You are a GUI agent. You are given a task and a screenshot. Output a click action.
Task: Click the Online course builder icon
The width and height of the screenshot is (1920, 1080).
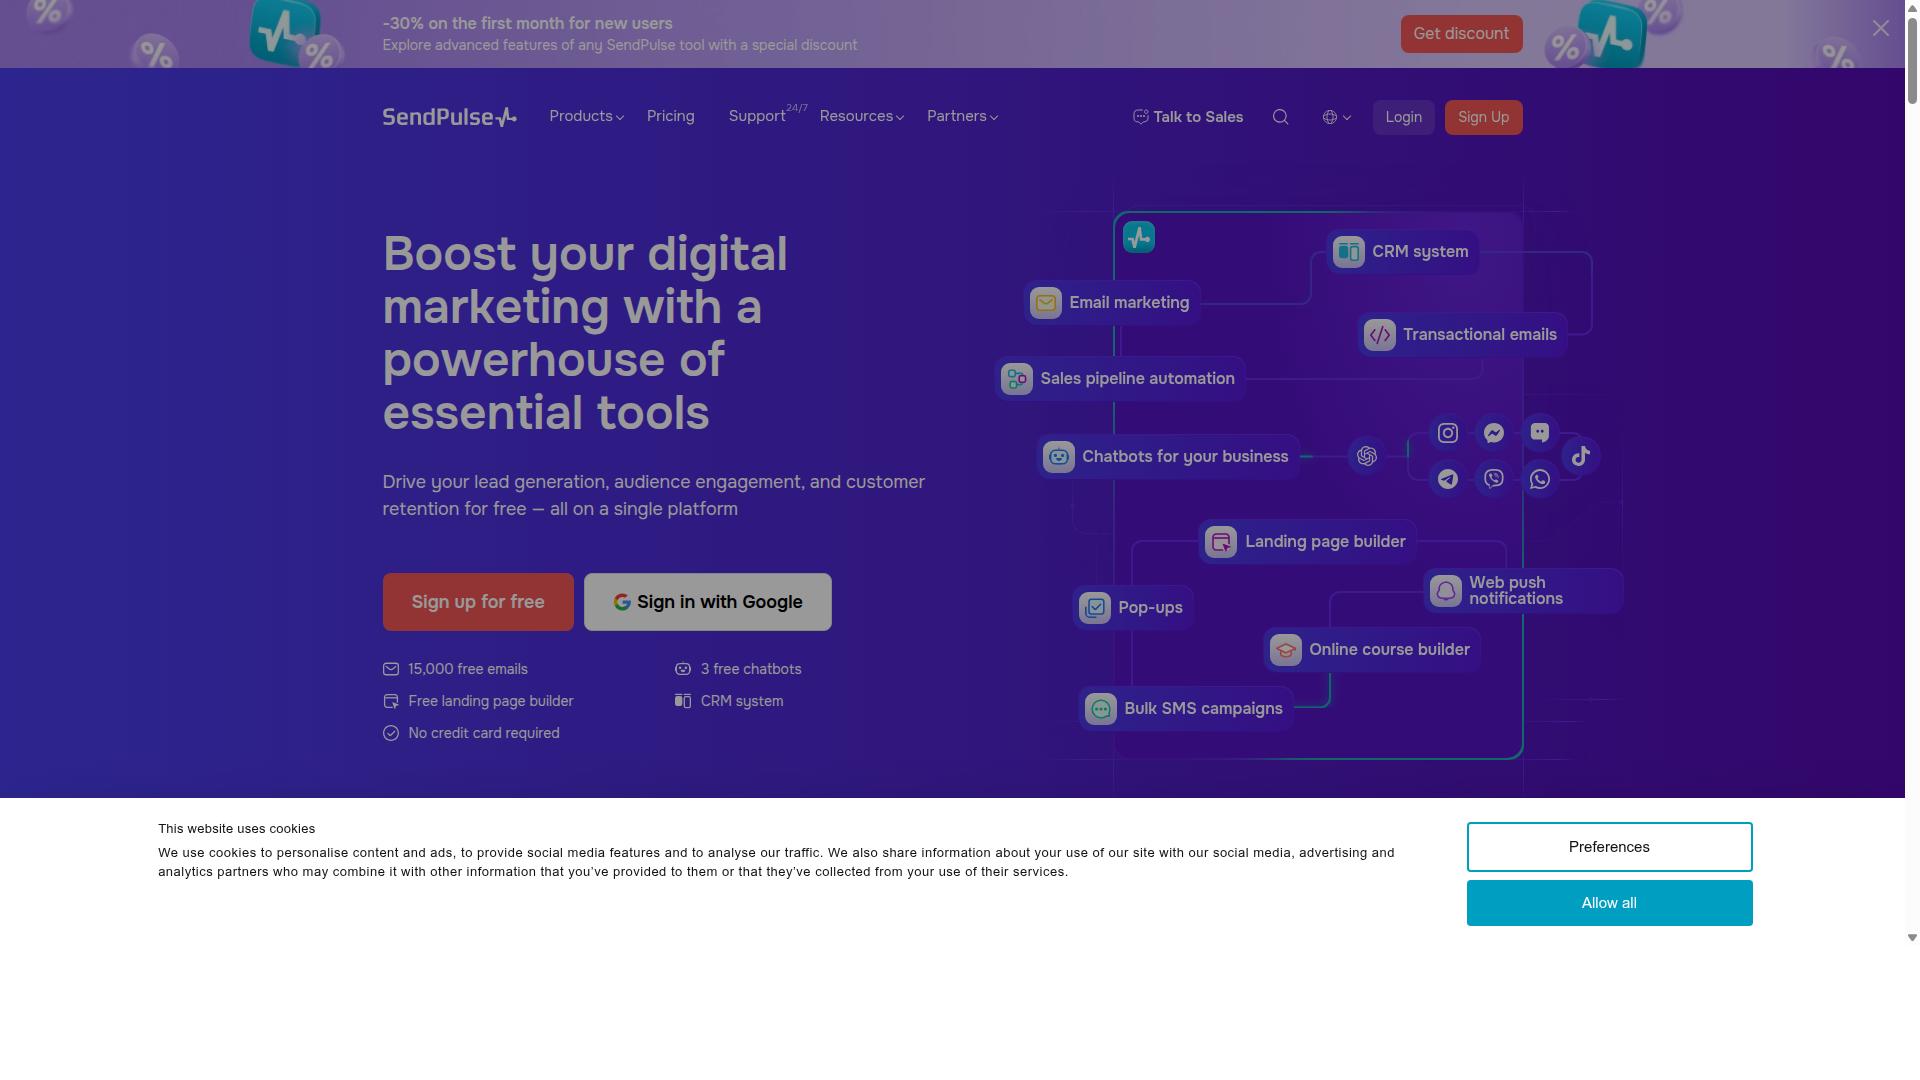[1285, 650]
